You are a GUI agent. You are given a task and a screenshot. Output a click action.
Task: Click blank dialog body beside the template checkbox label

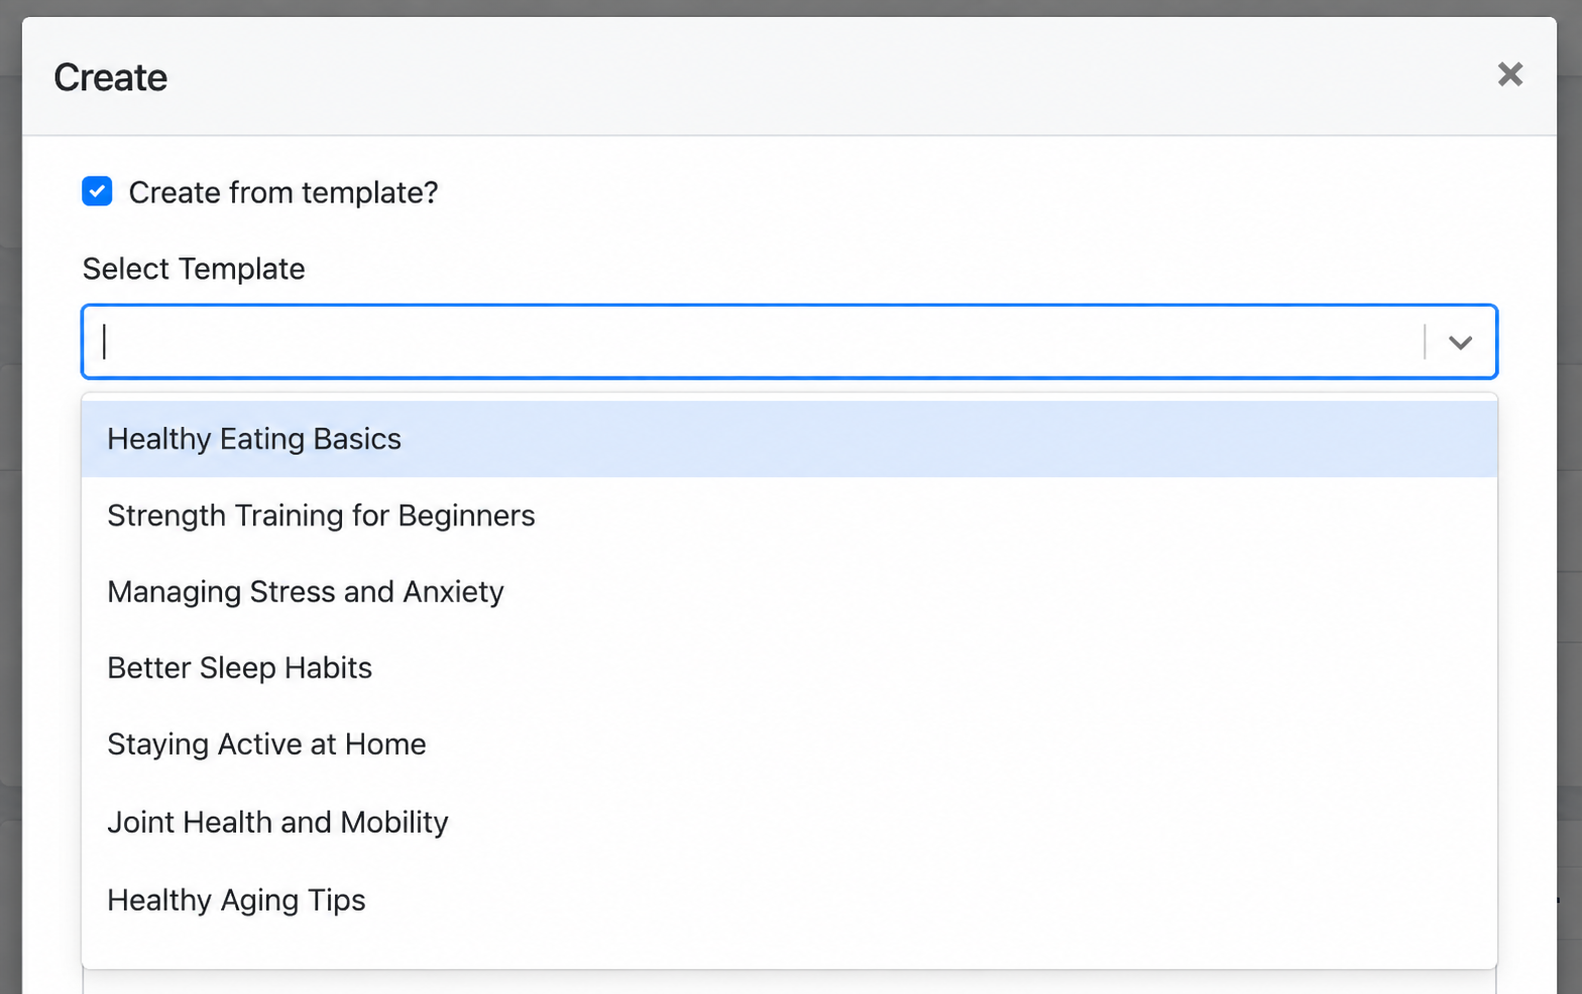click(950, 192)
